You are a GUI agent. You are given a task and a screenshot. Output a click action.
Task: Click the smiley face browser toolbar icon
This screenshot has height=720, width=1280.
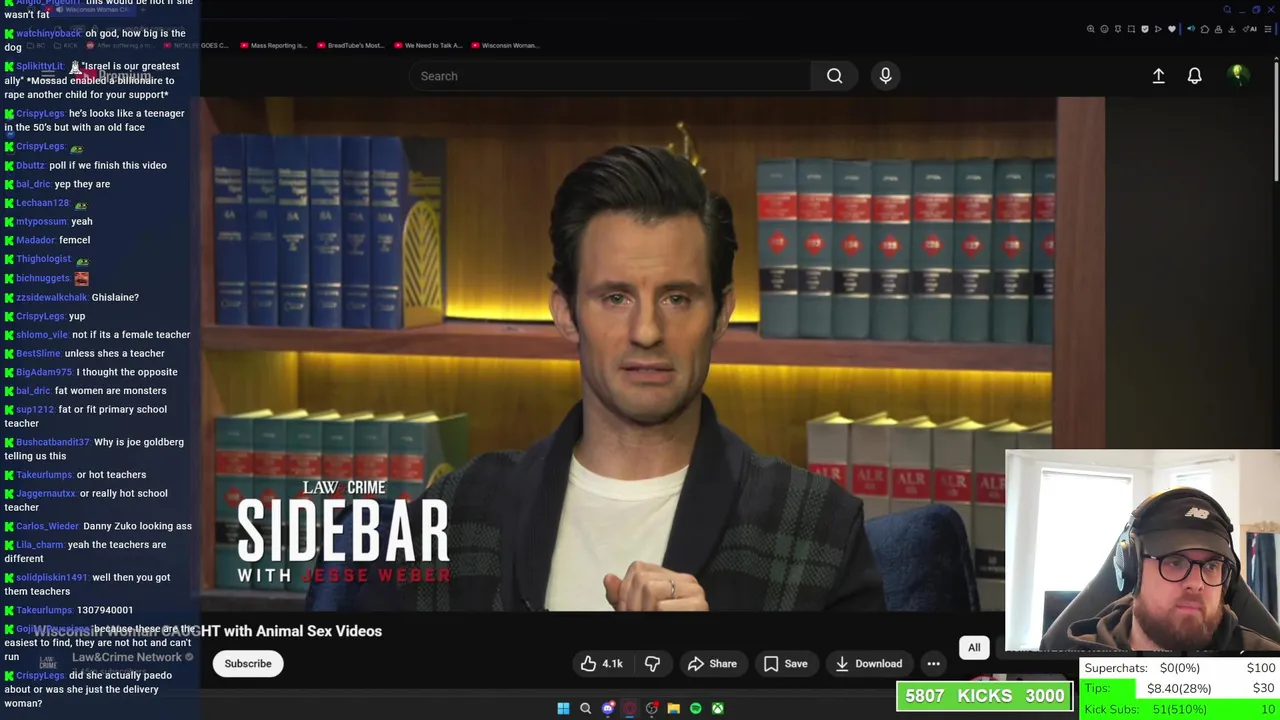pos(1104,29)
